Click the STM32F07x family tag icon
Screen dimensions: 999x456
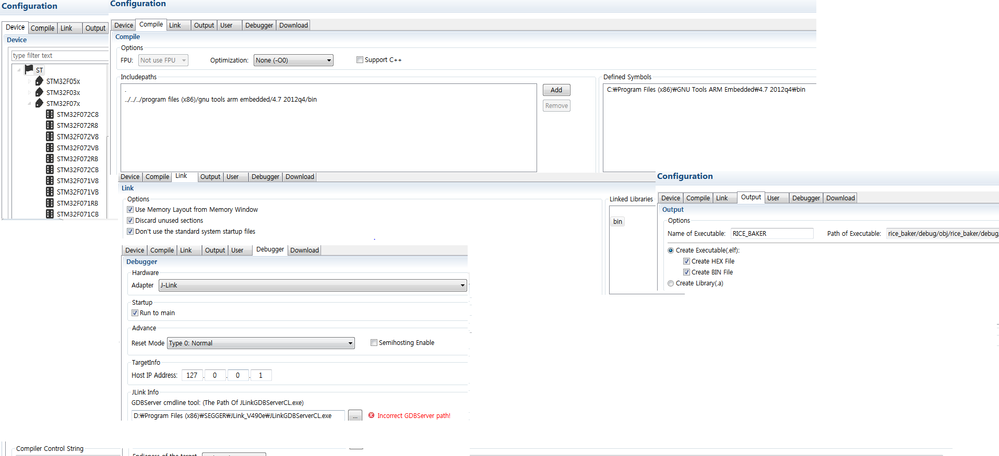click(x=40, y=103)
